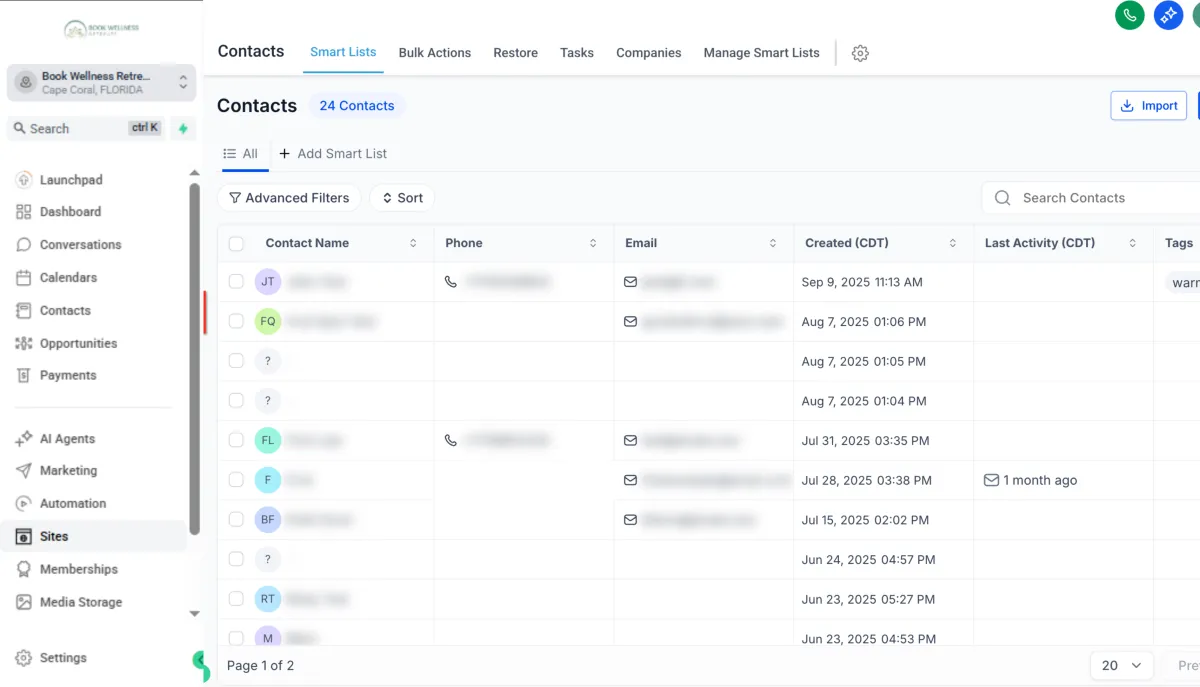This screenshot has width=1200, height=687.
Task: Click phone icon in FL contact row
Action: click(451, 440)
